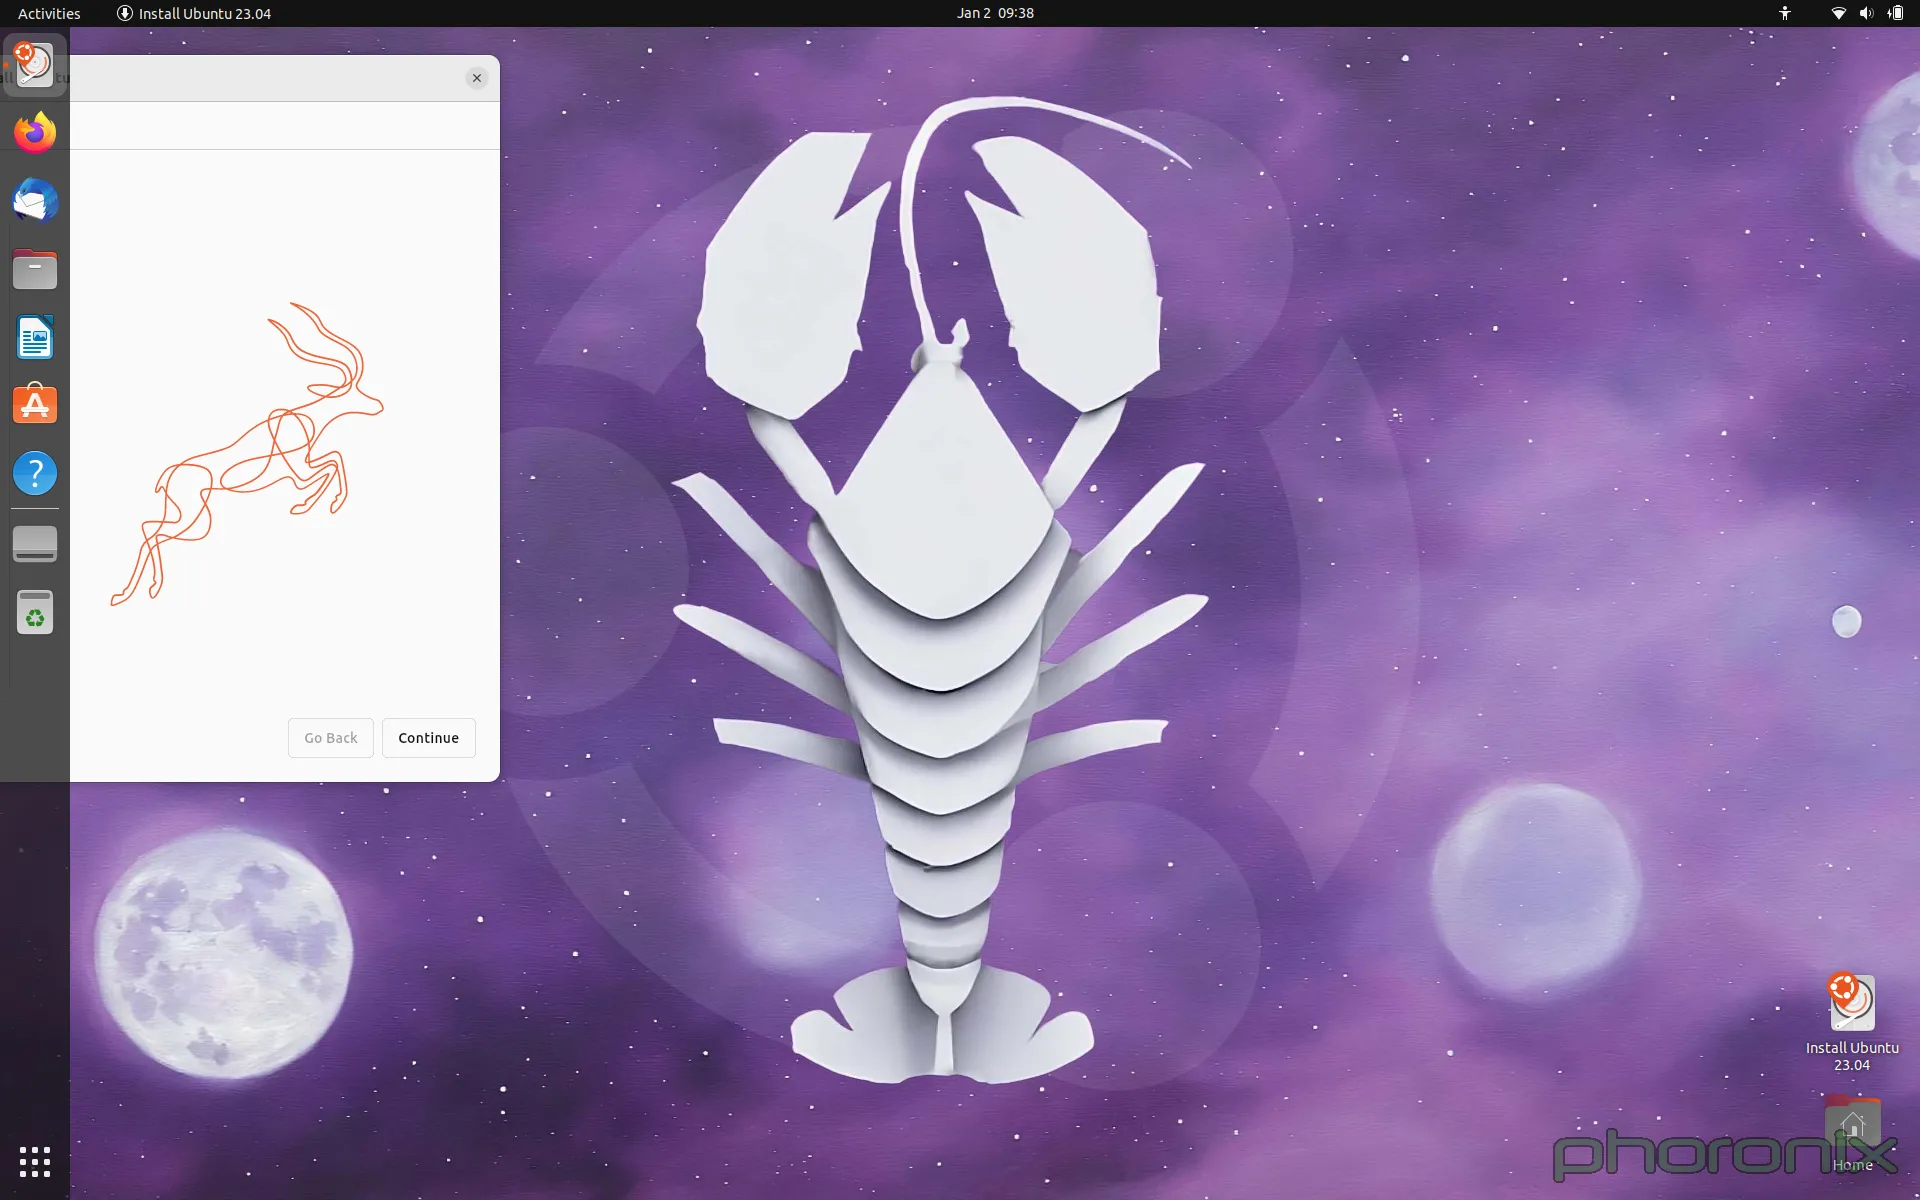
Task: Open Activities overview
Action: tap(49, 13)
